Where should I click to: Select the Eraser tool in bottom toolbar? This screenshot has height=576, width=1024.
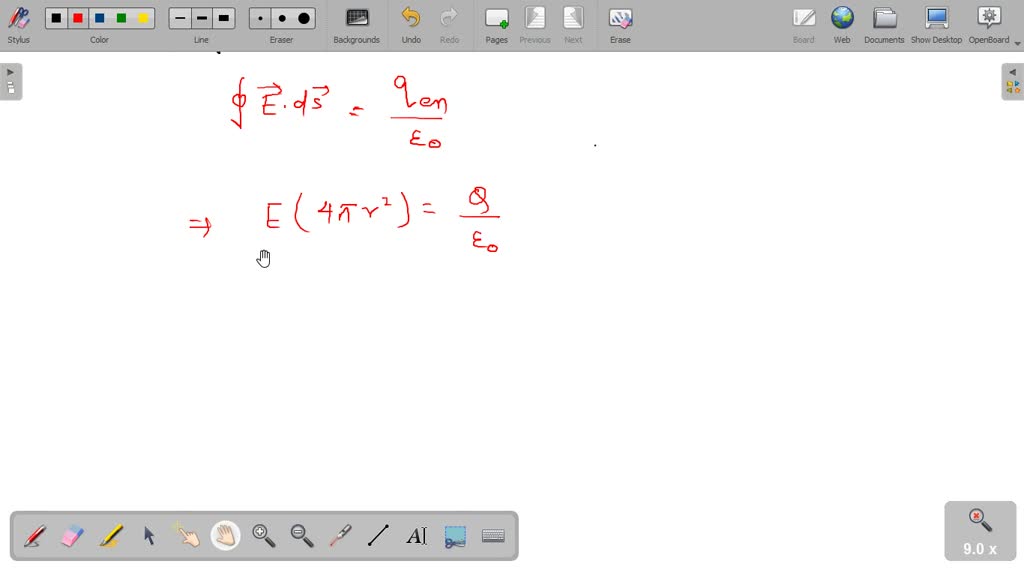pos(72,535)
